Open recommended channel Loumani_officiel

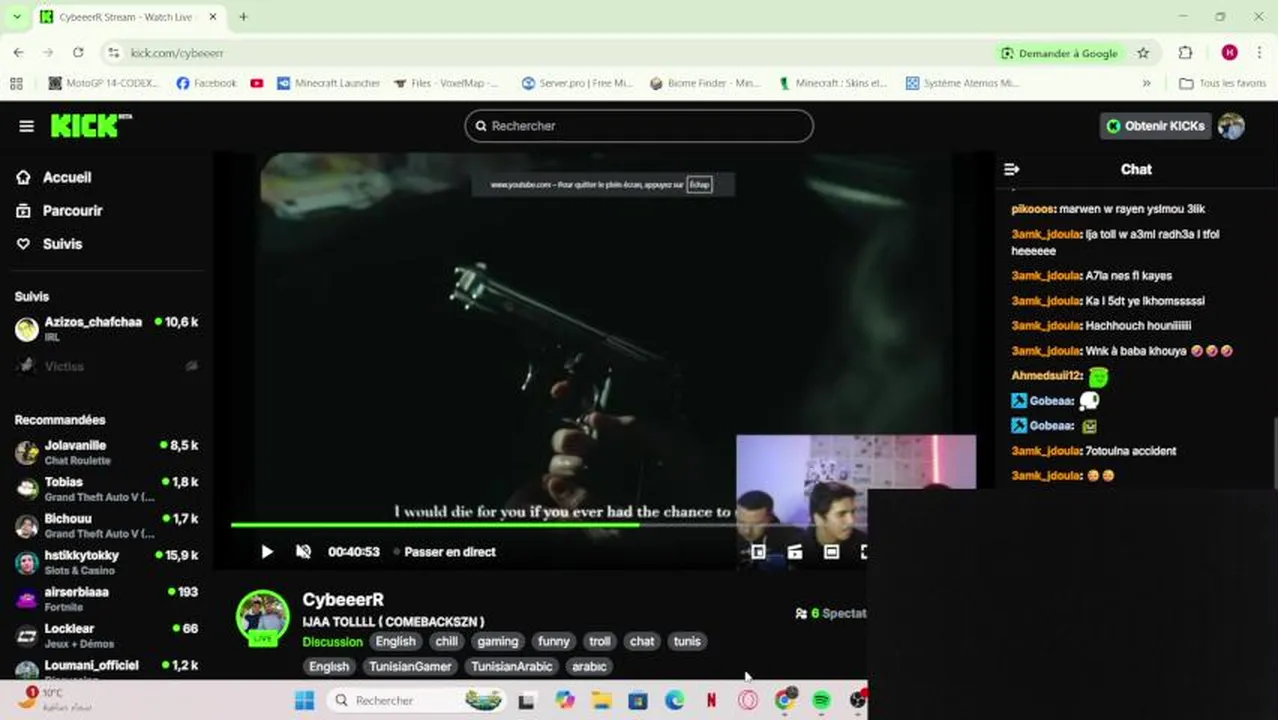pos(106,670)
